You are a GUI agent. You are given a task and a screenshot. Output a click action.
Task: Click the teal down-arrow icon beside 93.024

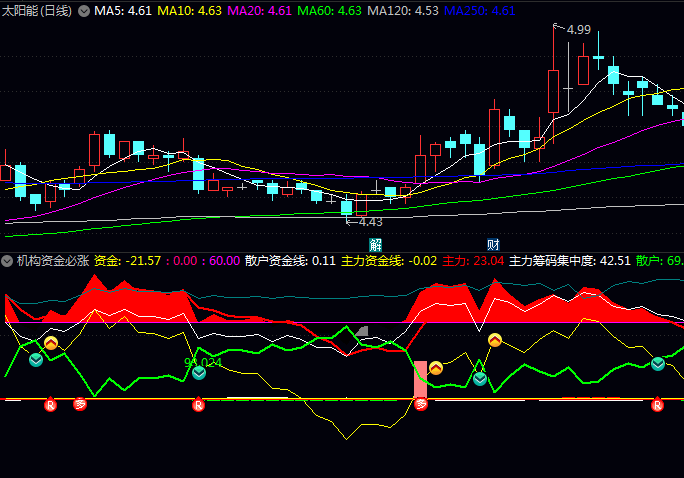tap(199, 373)
